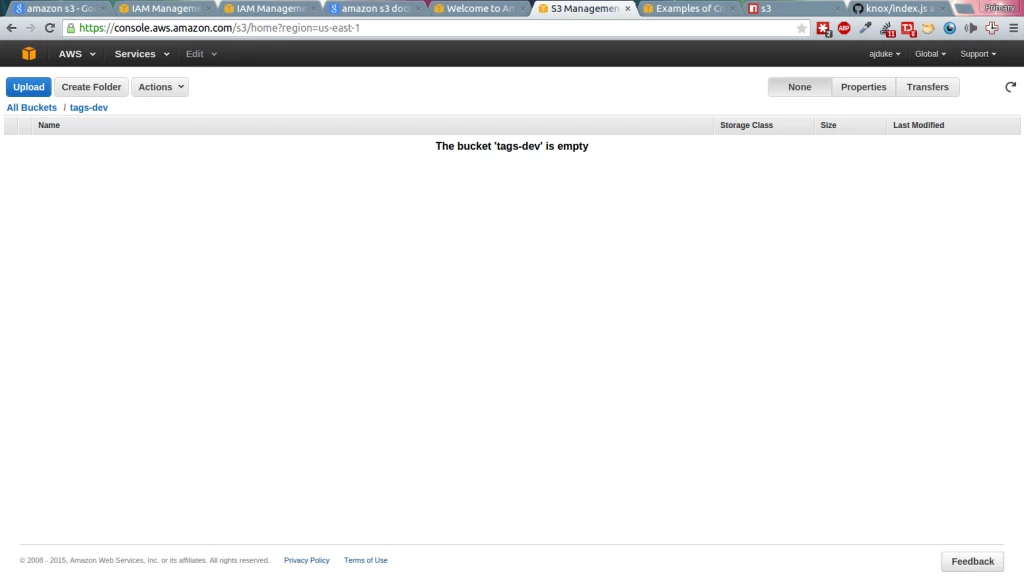Screen dimensions: 1024x578
Task: Click the AWS orange cube logo
Action: coord(29,54)
